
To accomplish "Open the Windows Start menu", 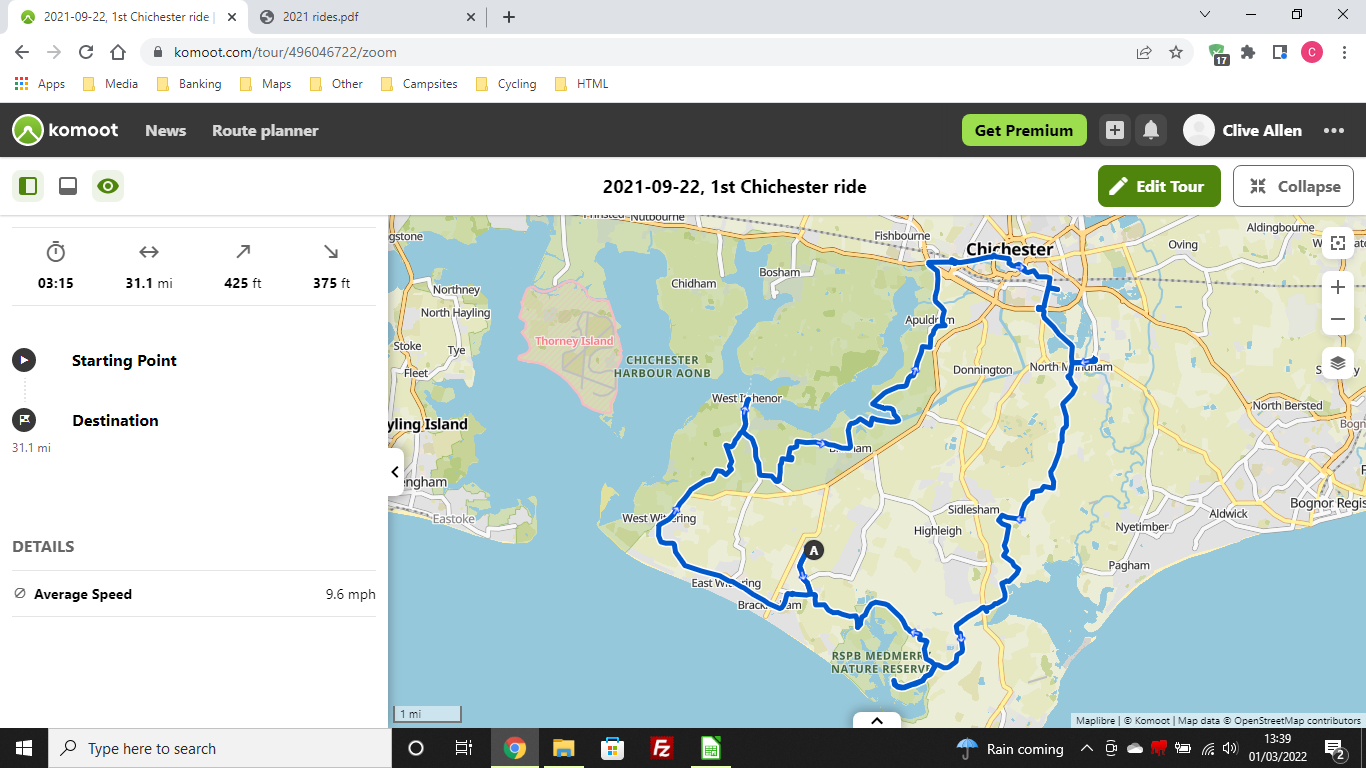I will tap(24, 748).
